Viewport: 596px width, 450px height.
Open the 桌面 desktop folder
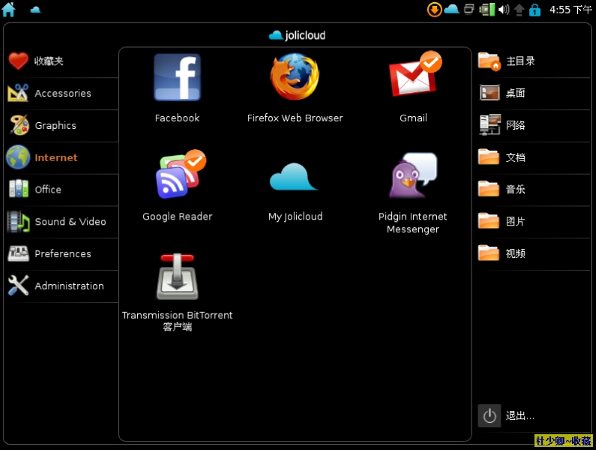[533, 93]
